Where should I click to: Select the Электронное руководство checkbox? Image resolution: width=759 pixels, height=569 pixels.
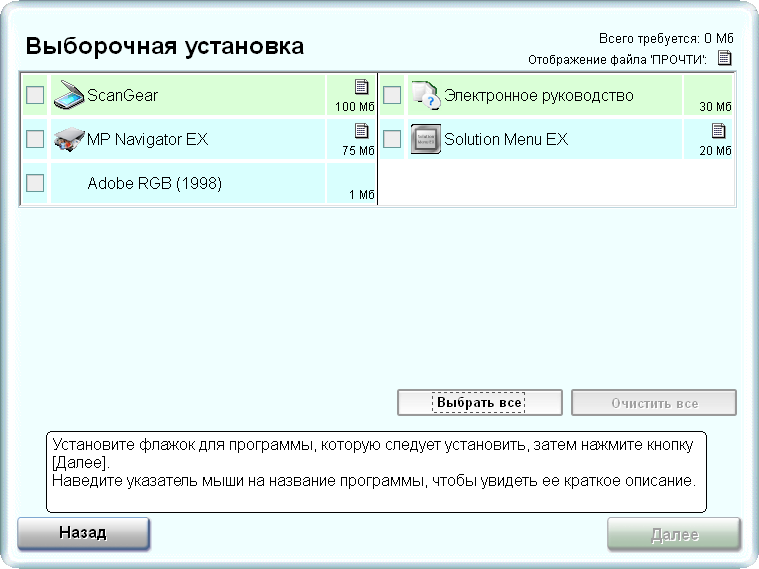tap(392, 95)
